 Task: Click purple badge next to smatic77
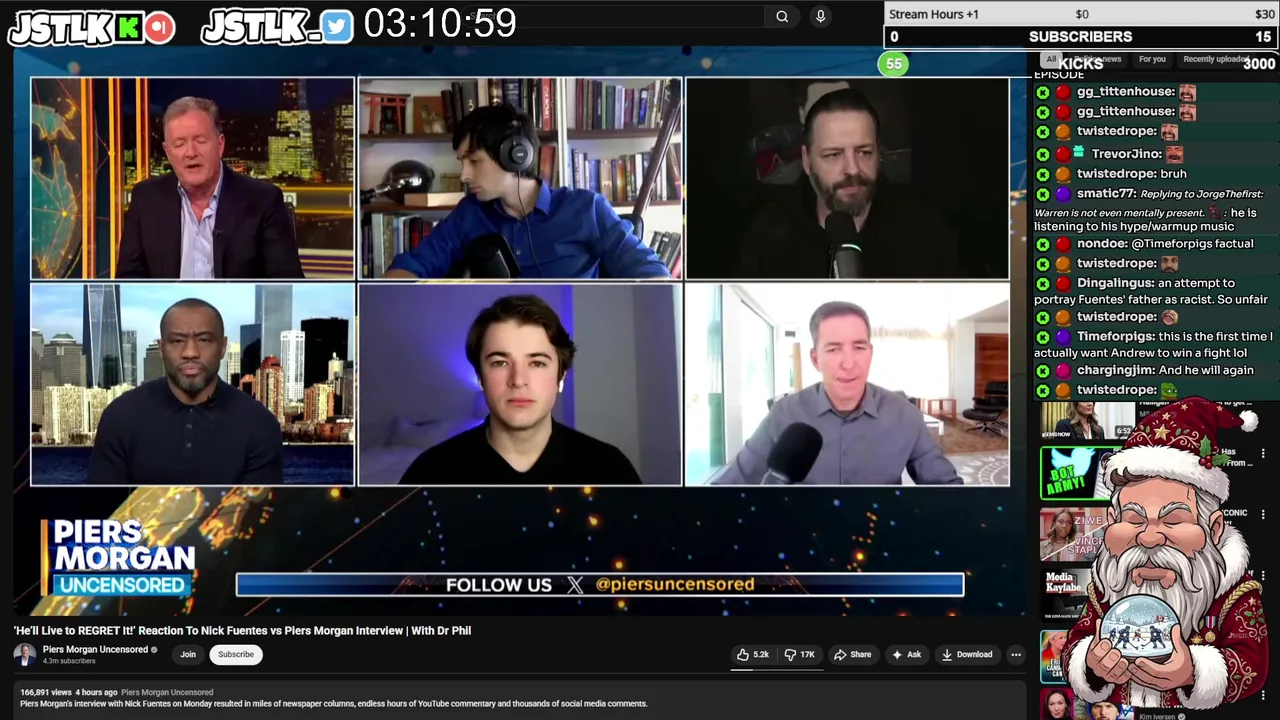[x=1063, y=194]
